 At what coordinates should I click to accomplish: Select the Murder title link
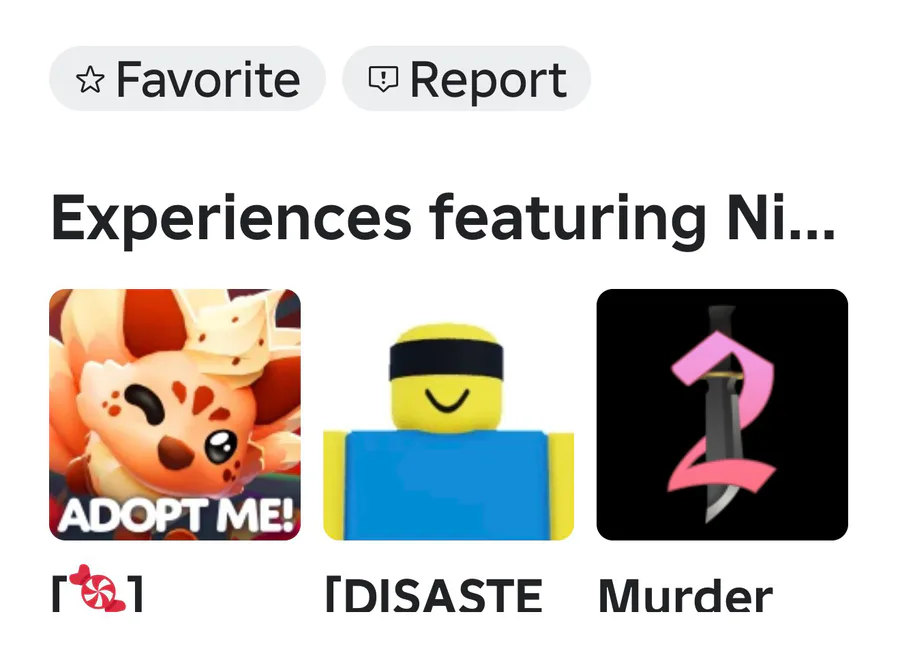click(x=686, y=596)
